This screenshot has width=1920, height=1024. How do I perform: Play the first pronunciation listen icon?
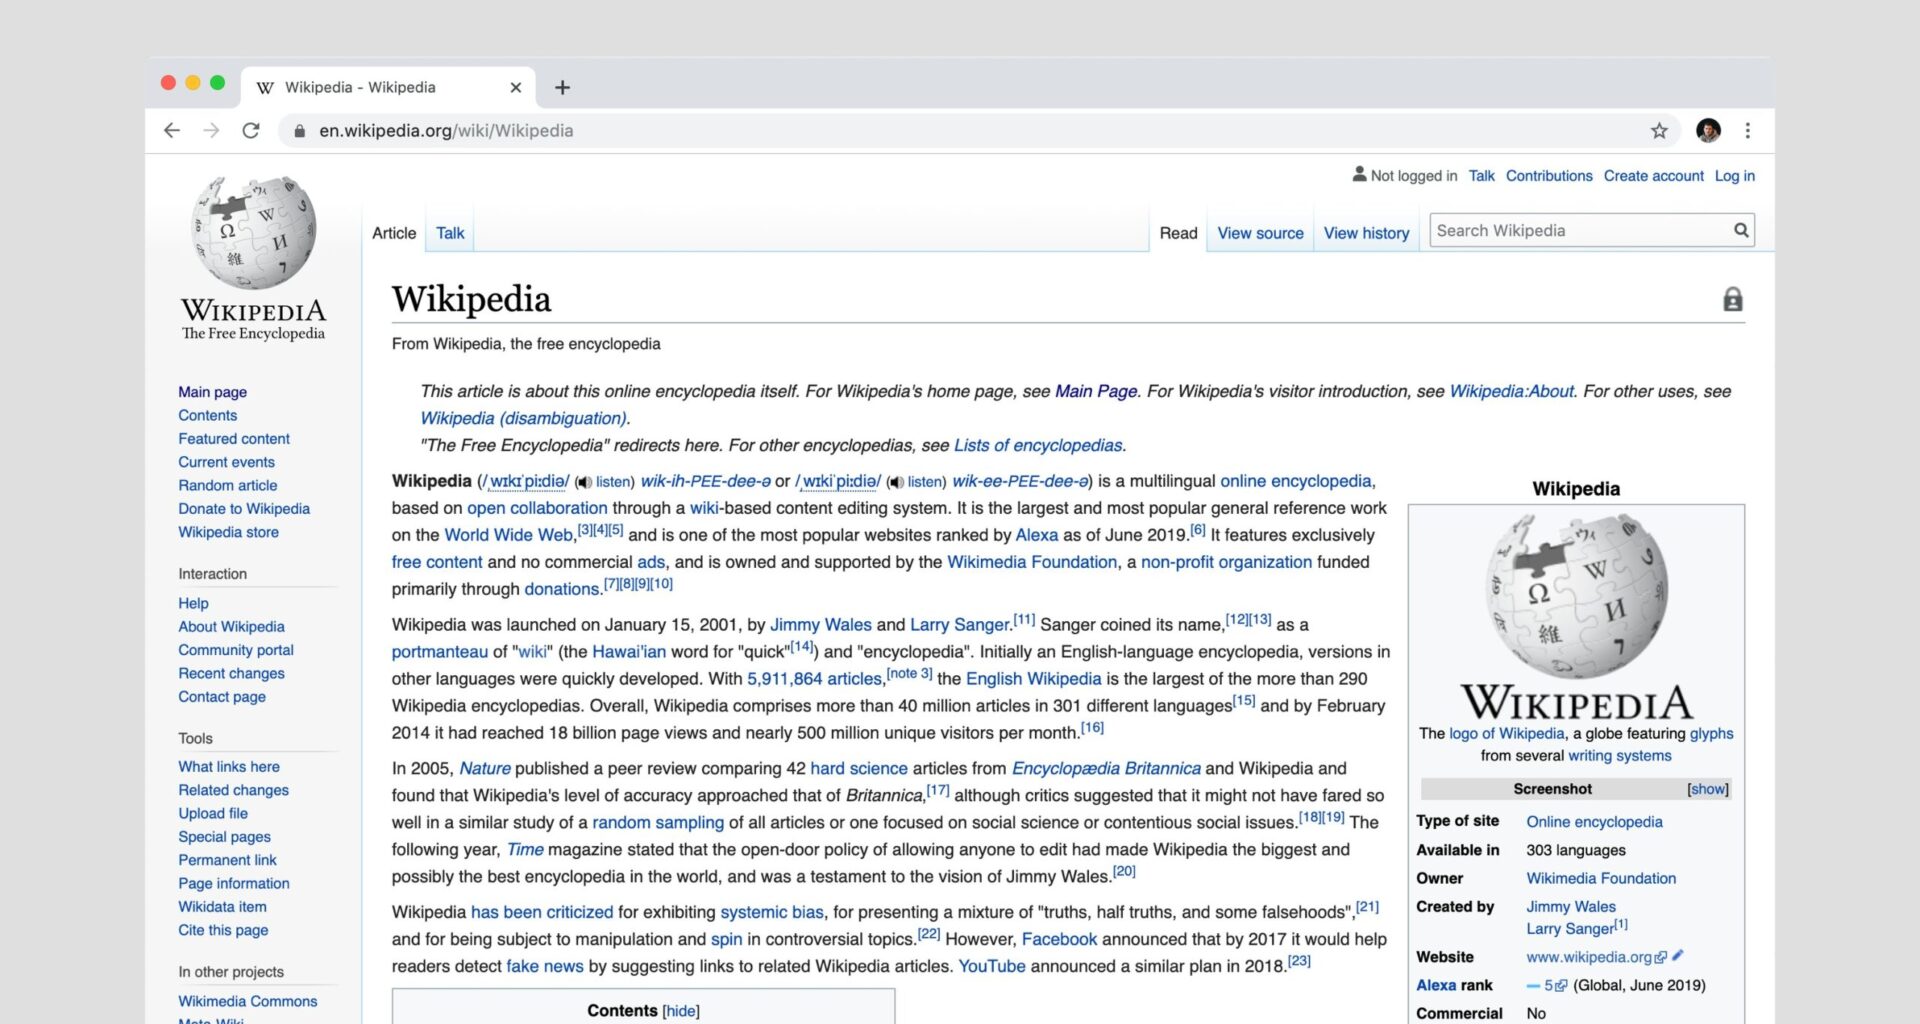(583, 482)
